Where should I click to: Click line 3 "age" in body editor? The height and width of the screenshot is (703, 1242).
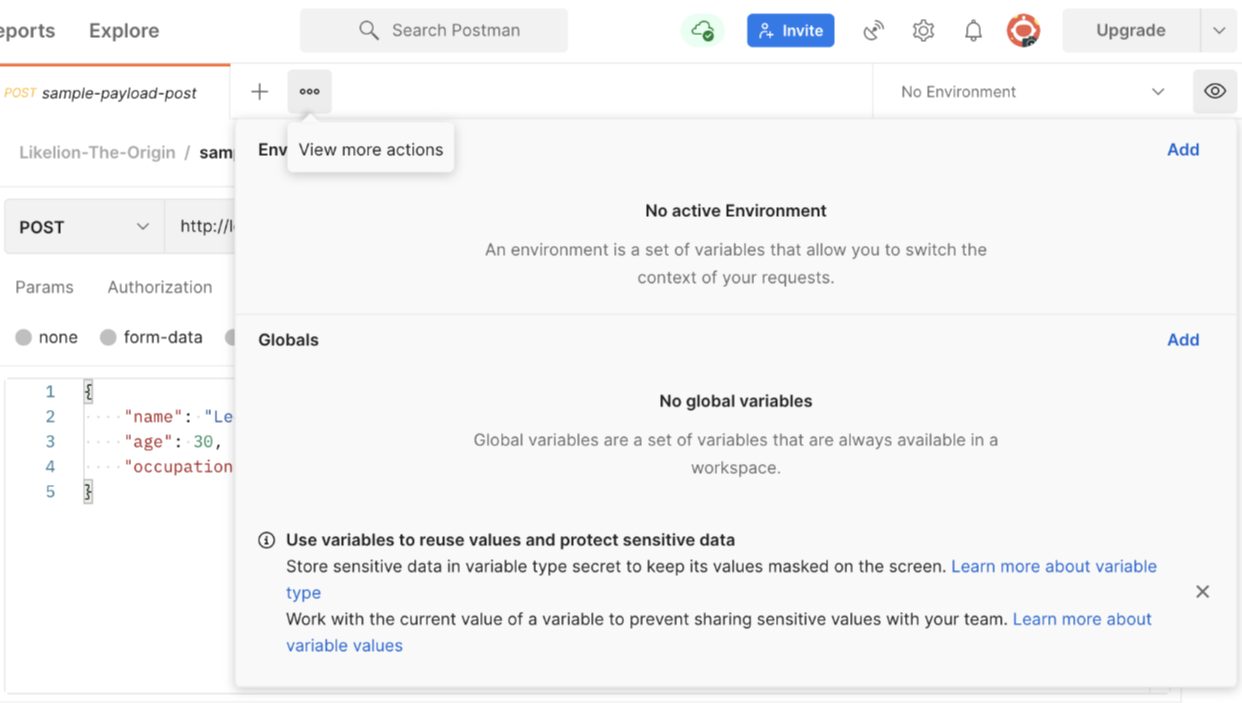[147, 441]
